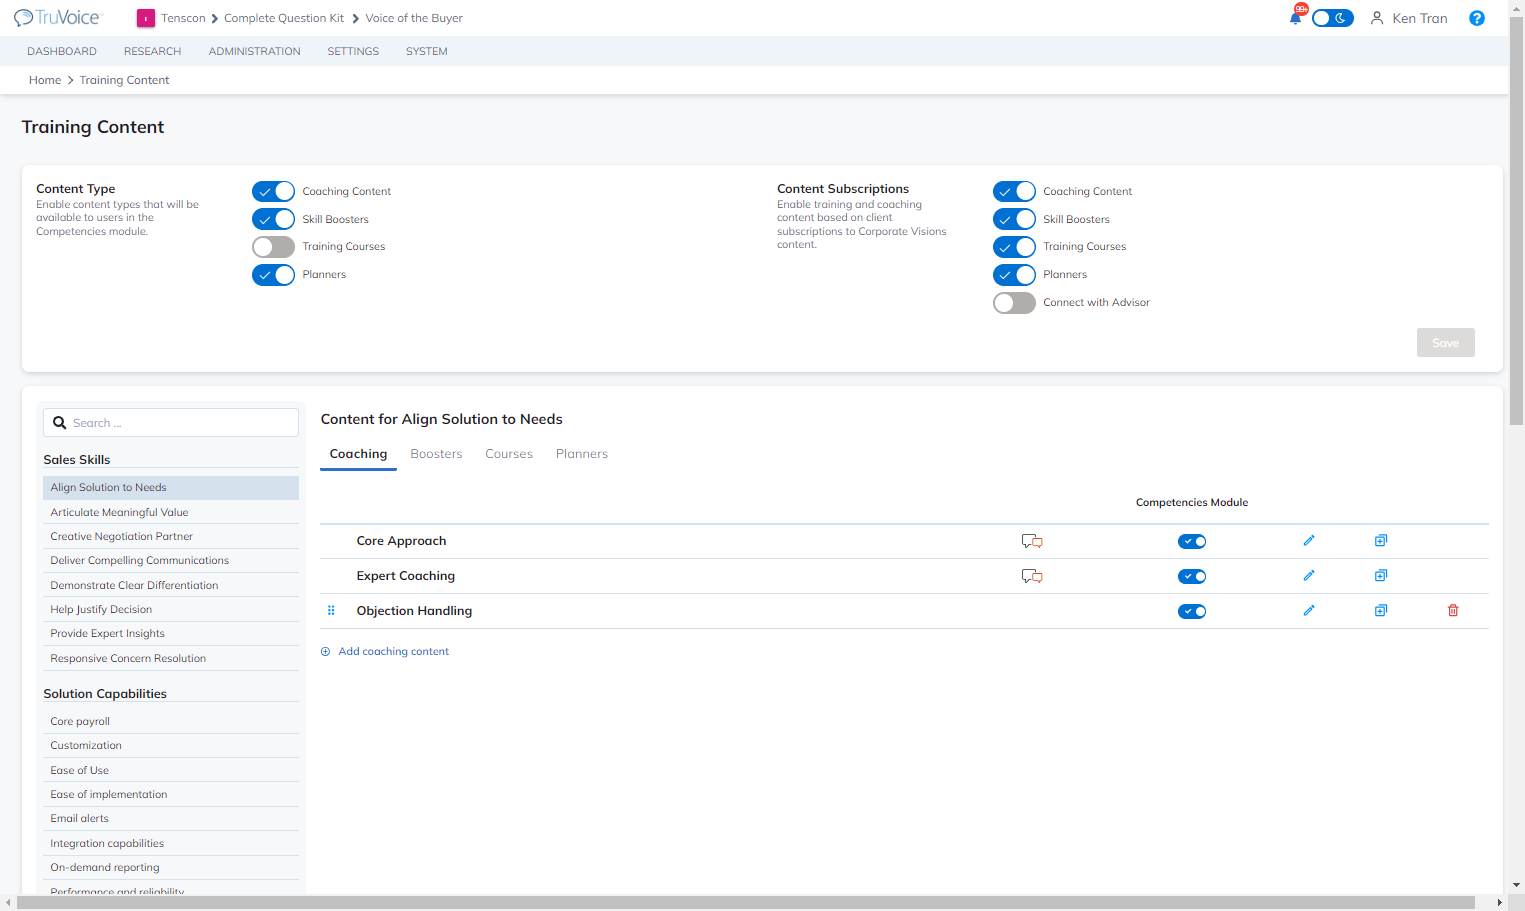Switch to the Coaching tab
This screenshot has width=1525, height=911.
[358, 454]
